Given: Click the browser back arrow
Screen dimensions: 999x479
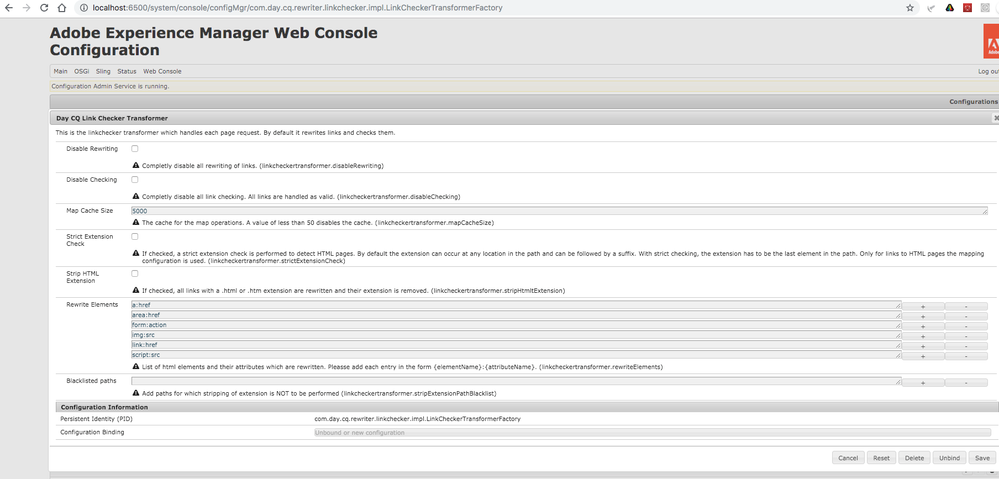Looking at the screenshot, I should click(9, 8).
